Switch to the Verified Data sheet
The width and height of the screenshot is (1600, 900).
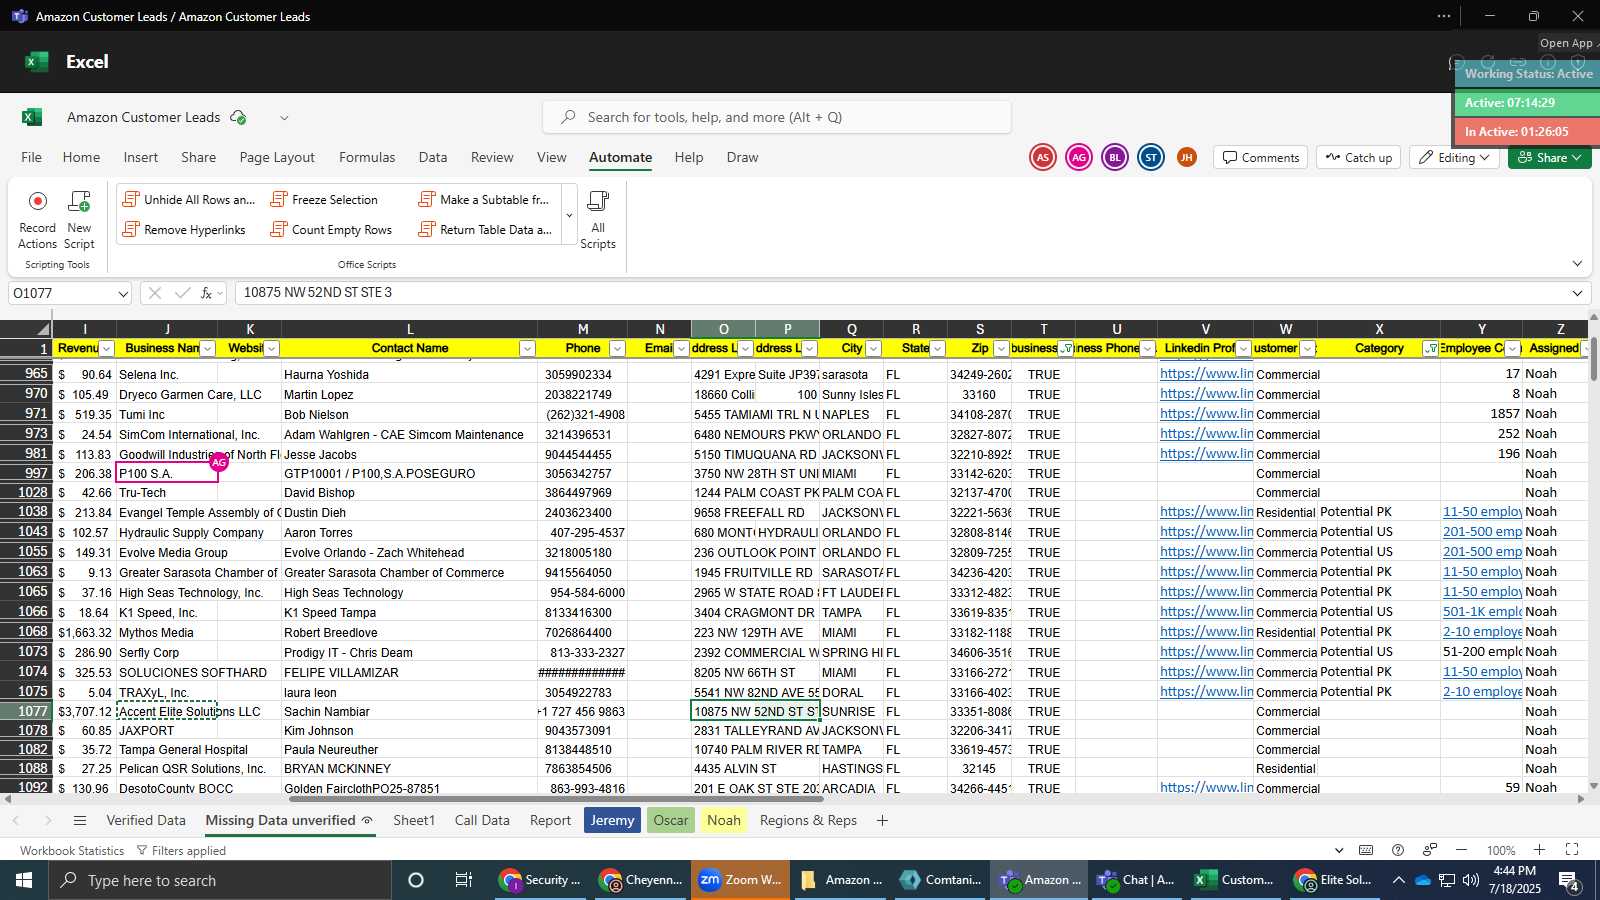click(x=146, y=821)
